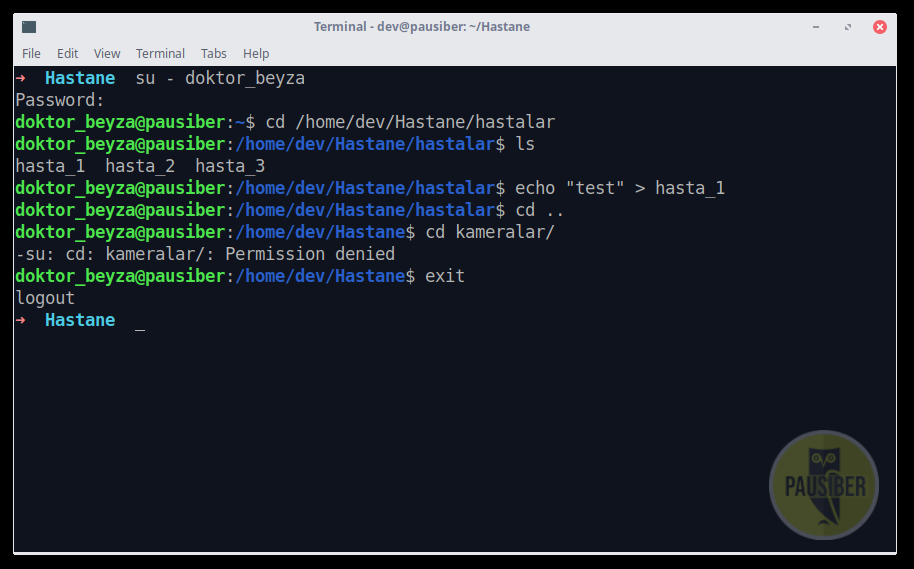Click the cd kameralar/ command text

coord(490,232)
